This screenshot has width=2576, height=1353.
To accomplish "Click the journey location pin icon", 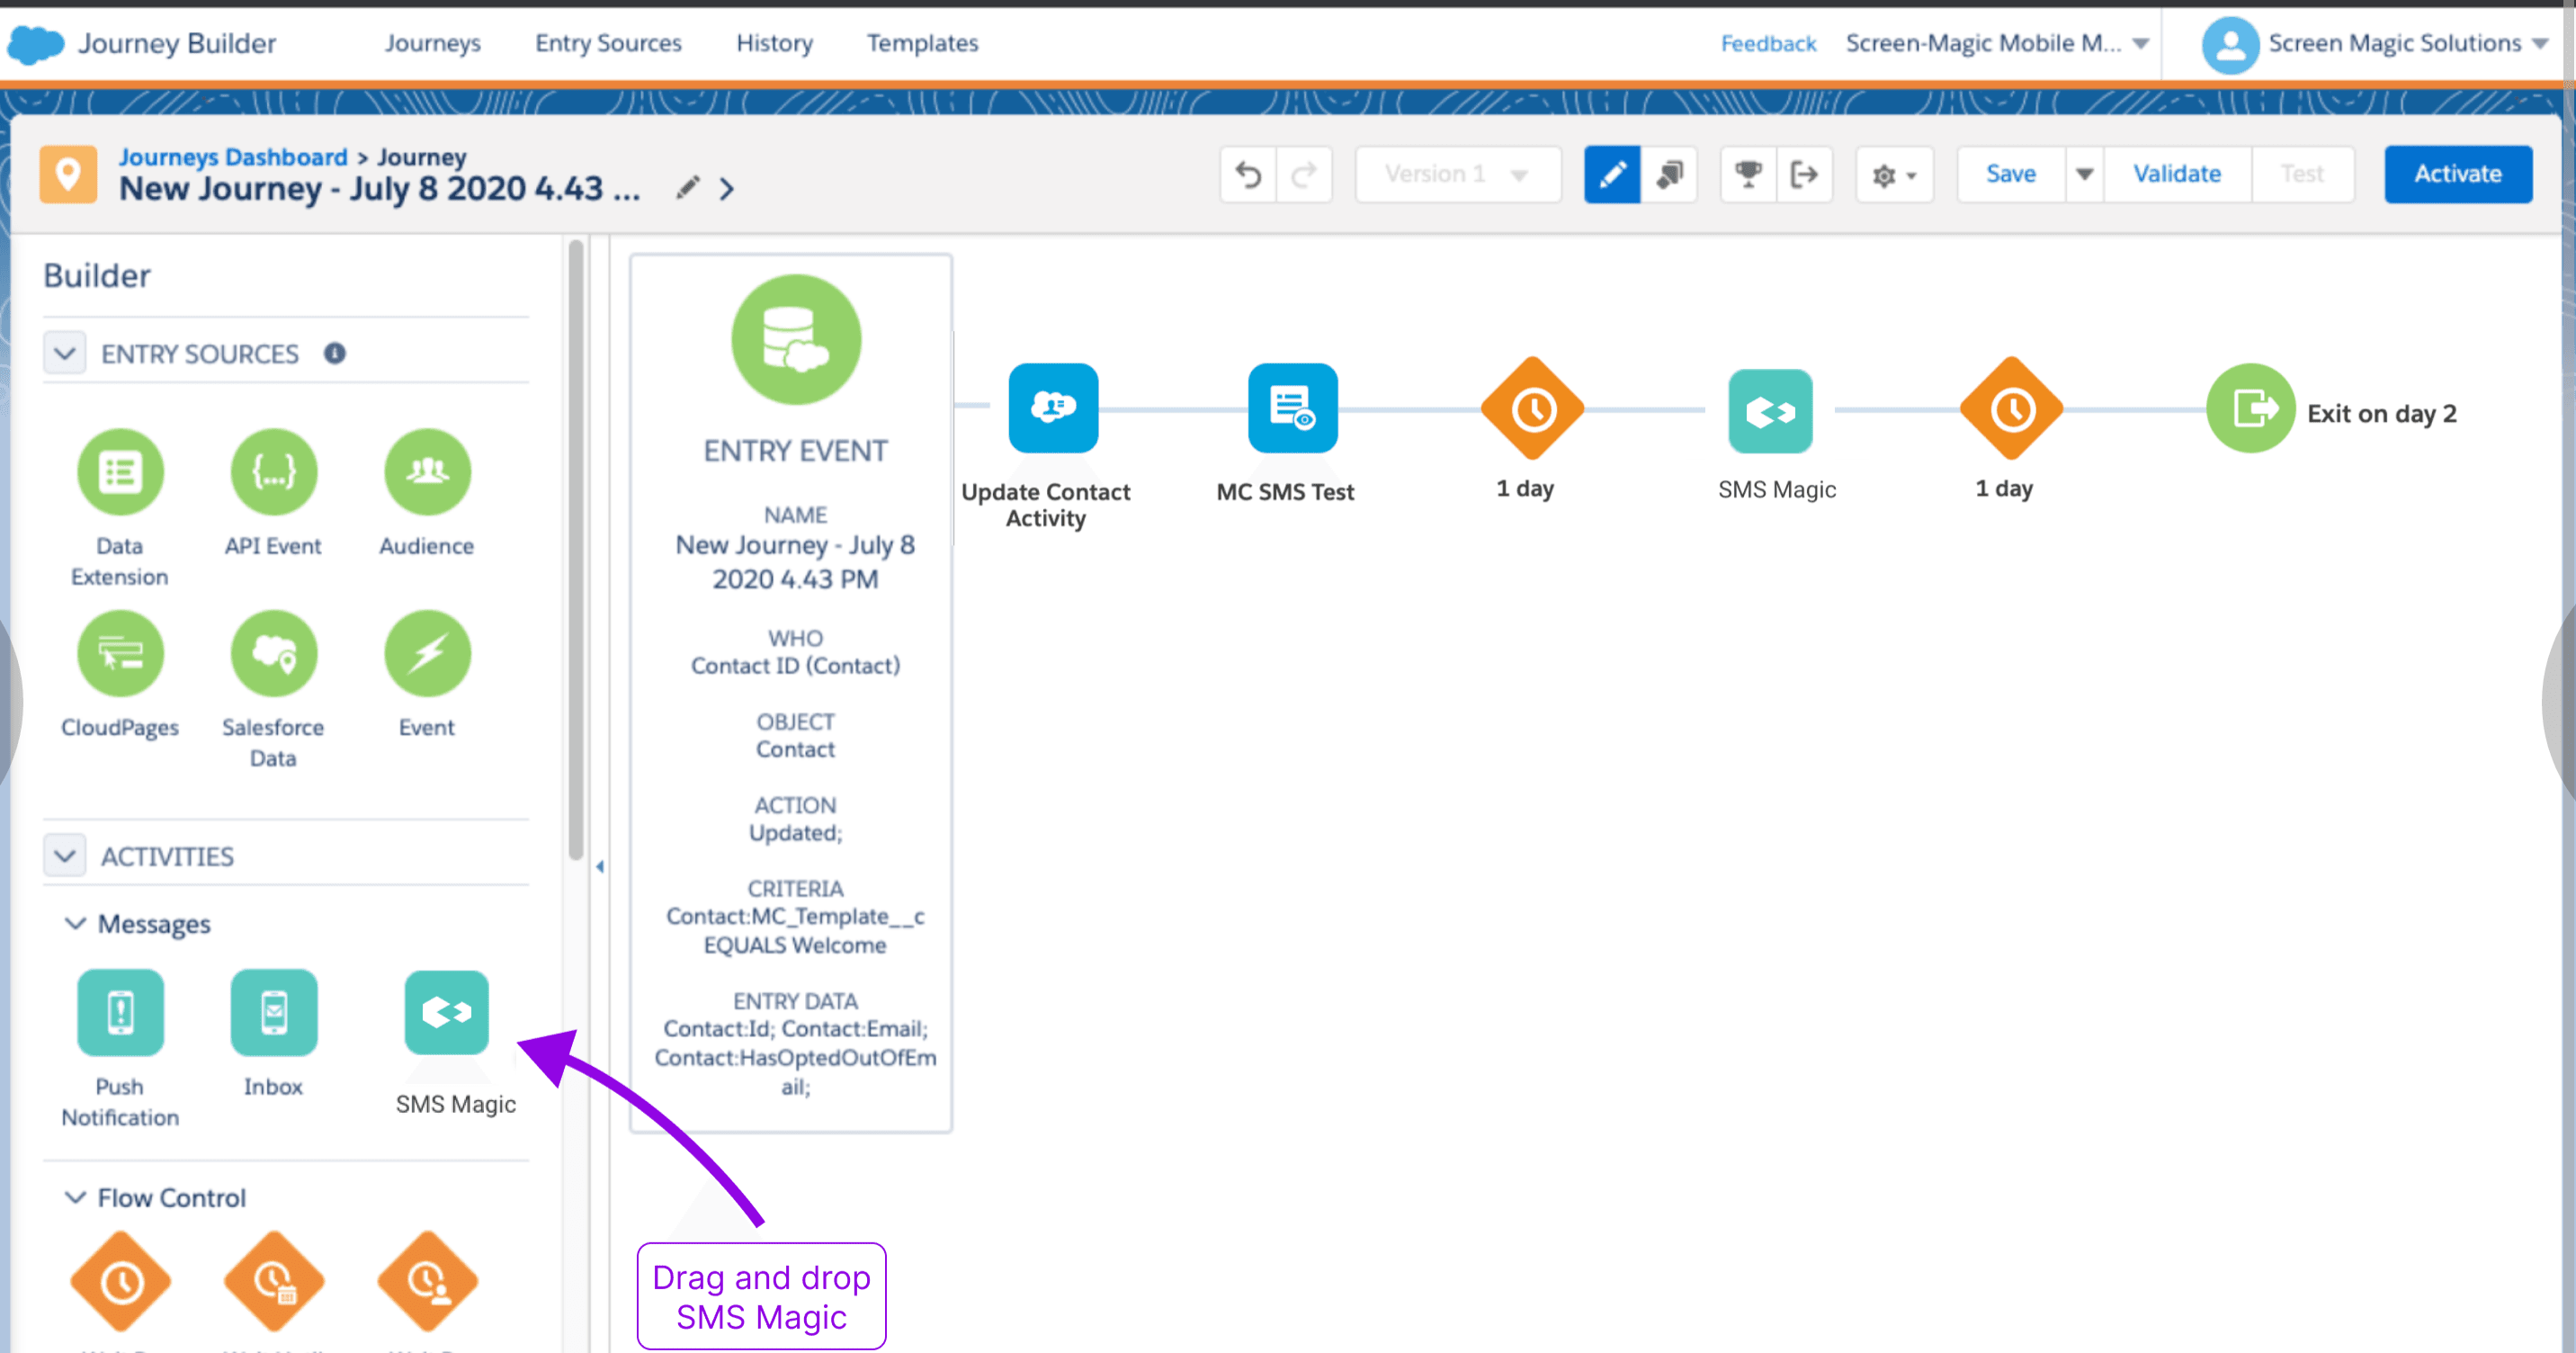I will pos(68,174).
